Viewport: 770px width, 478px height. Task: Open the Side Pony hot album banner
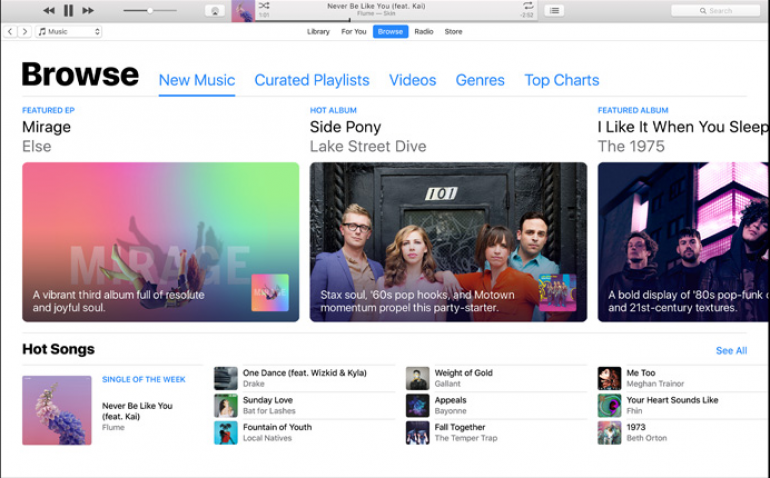coord(448,242)
